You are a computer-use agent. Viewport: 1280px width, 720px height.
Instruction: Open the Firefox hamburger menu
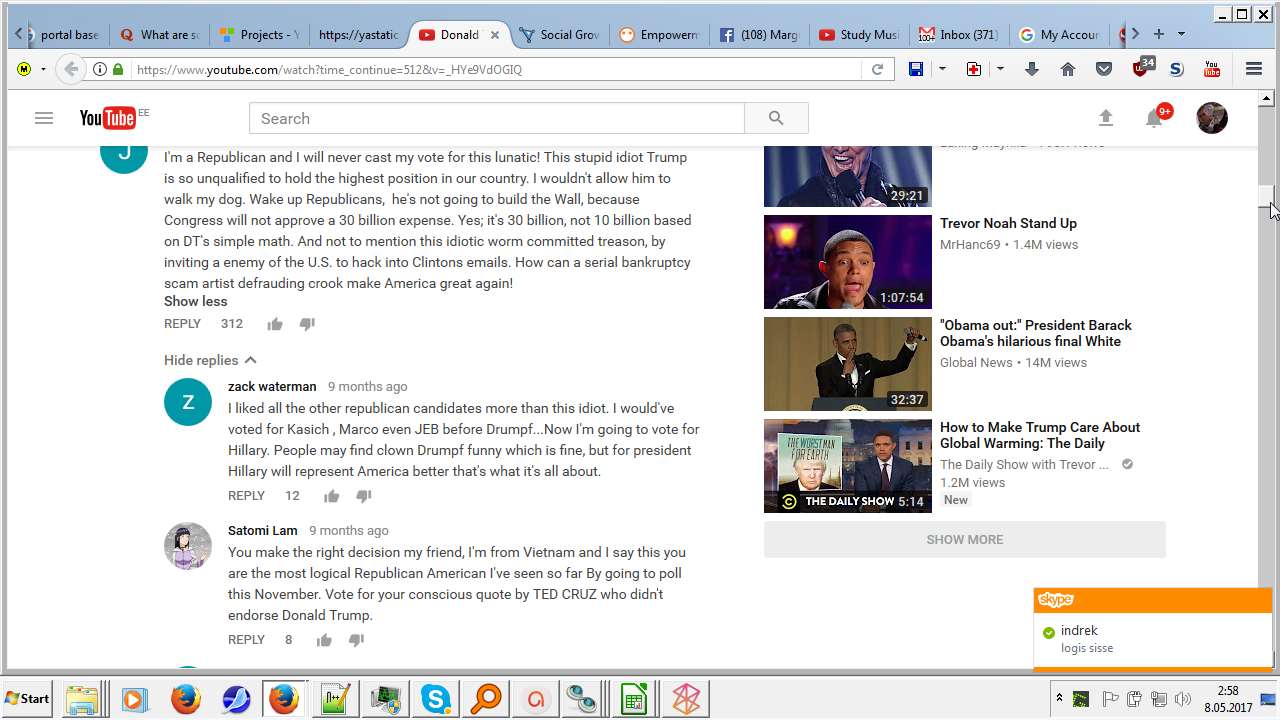click(1254, 69)
